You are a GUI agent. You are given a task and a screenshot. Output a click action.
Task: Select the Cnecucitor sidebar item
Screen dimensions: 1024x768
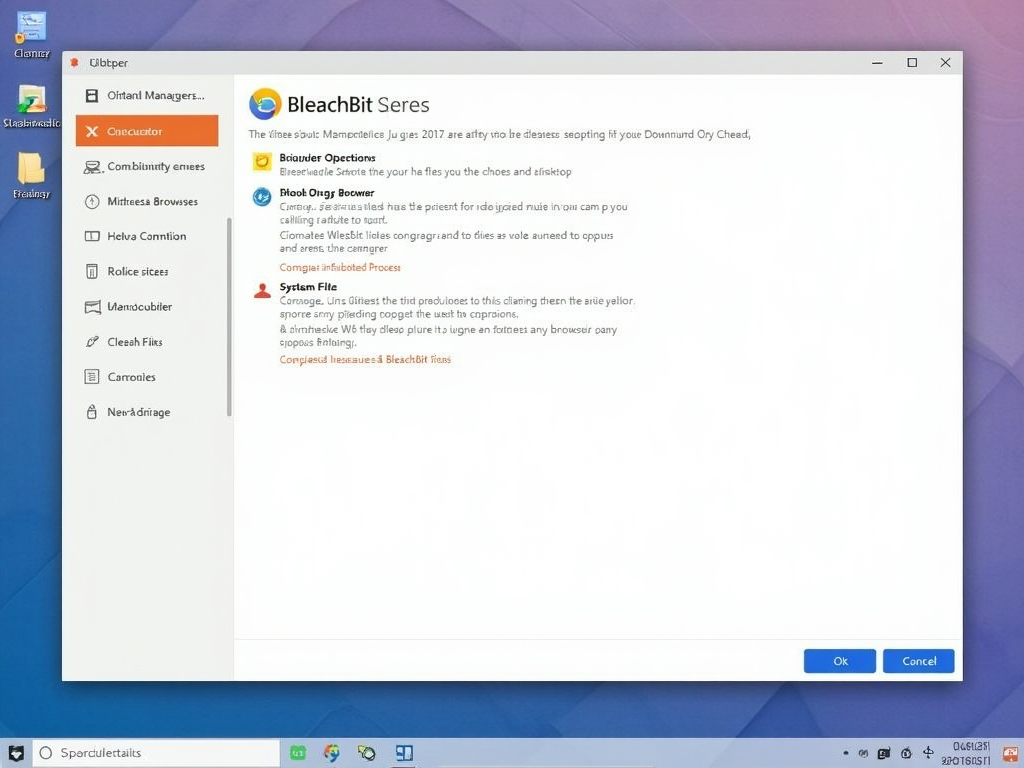147,131
